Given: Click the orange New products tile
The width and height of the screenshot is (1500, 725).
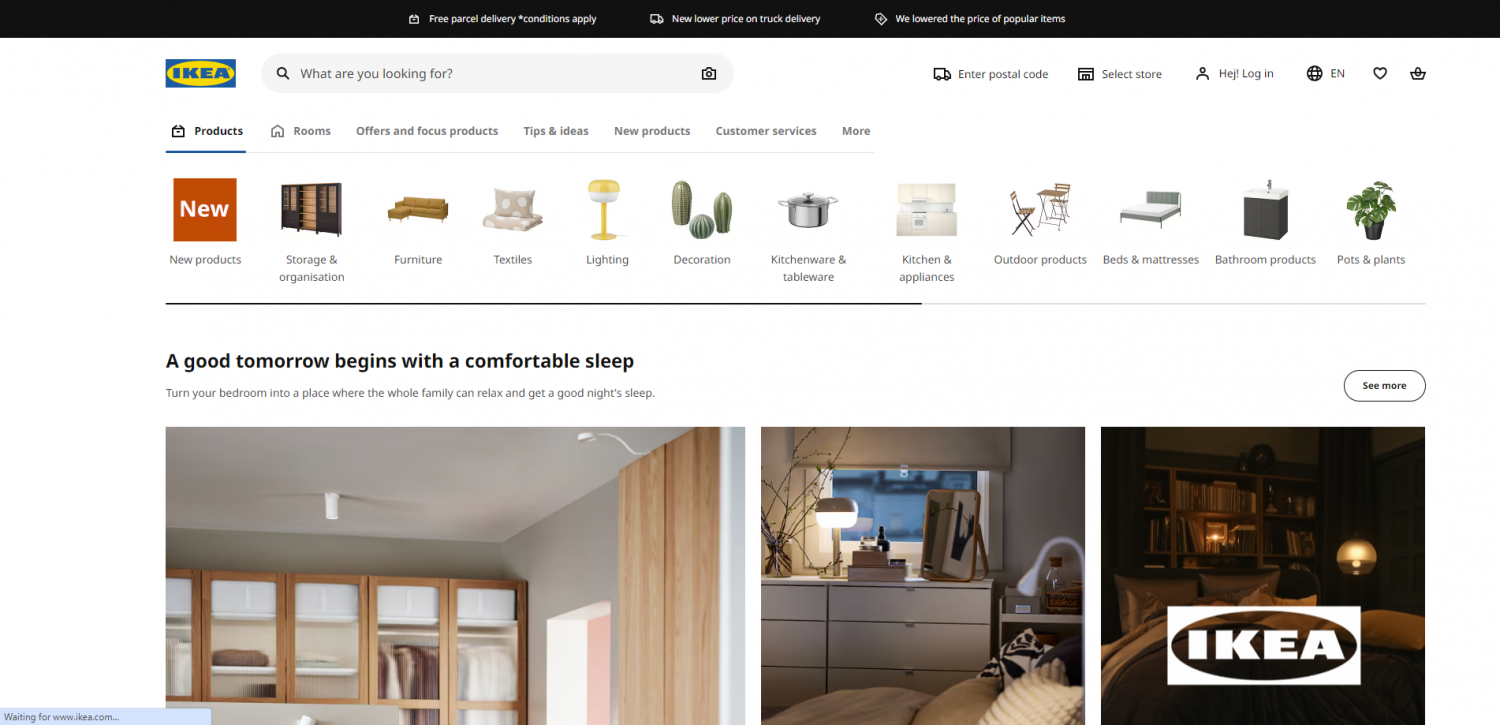Looking at the screenshot, I should [205, 210].
